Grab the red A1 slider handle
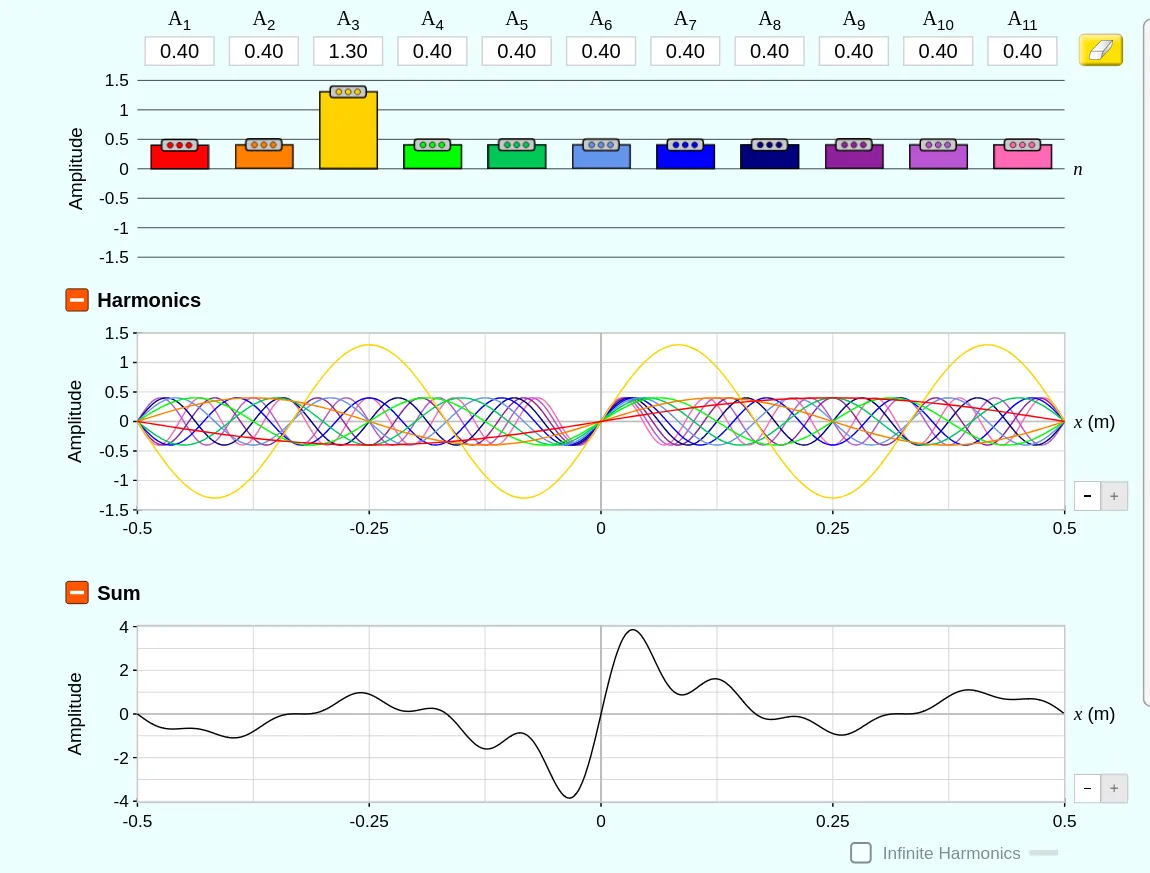This screenshot has height=873, width=1150. pyautogui.click(x=180, y=145)
